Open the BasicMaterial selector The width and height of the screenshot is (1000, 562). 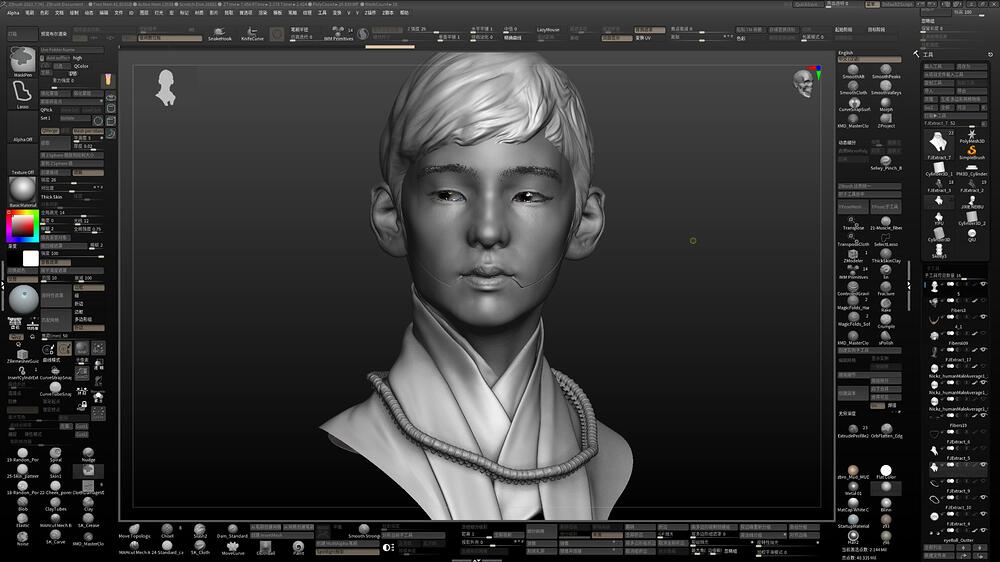[x=22, y=193]
